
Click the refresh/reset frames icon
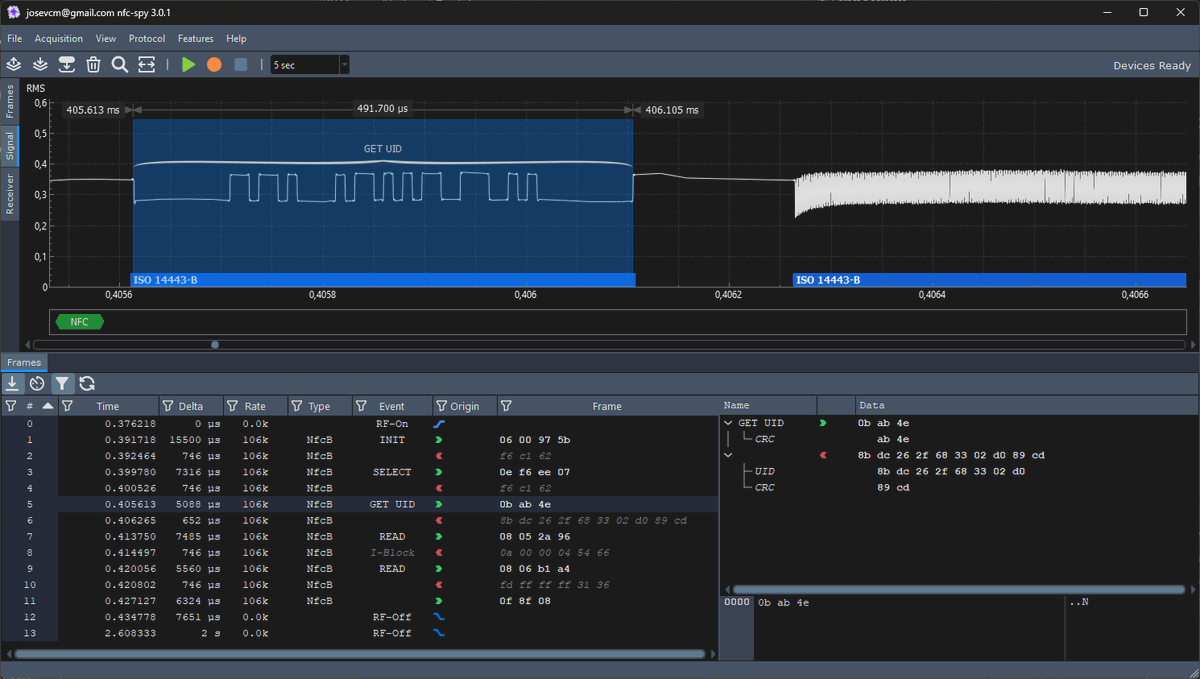click(87, 383)
